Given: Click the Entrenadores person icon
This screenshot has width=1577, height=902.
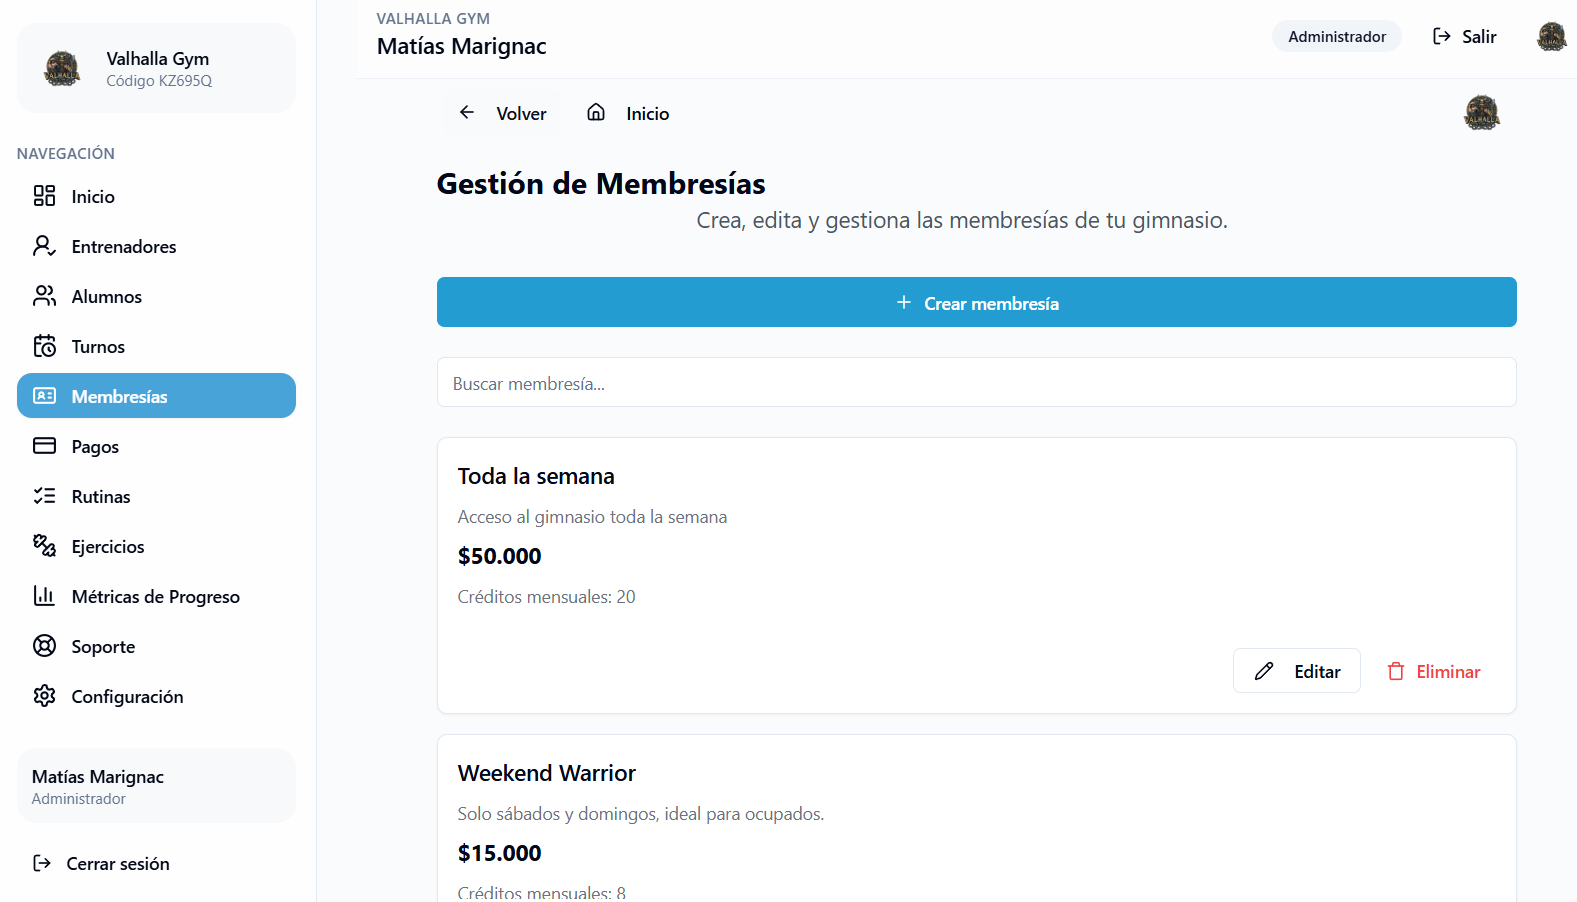Looking at the screenshot, I should click(45, 246).
